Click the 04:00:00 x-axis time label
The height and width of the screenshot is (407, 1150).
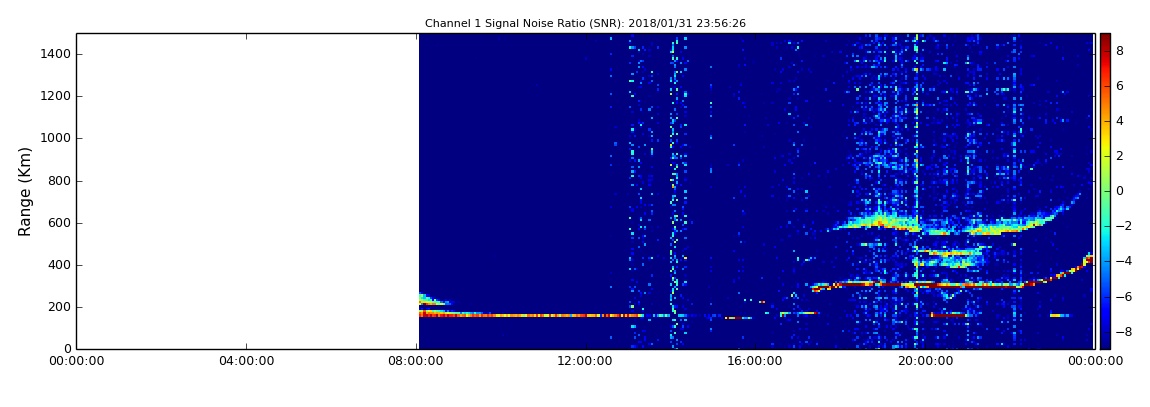coord(246,361)
